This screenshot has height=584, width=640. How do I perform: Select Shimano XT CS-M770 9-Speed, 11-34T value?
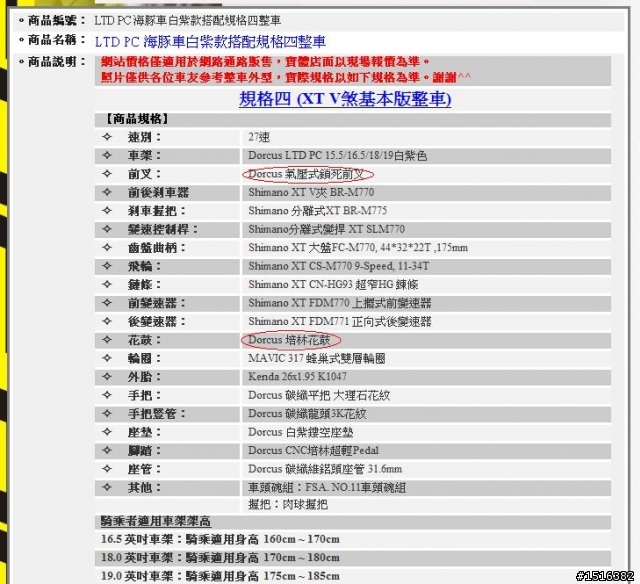tap(339, 266)
